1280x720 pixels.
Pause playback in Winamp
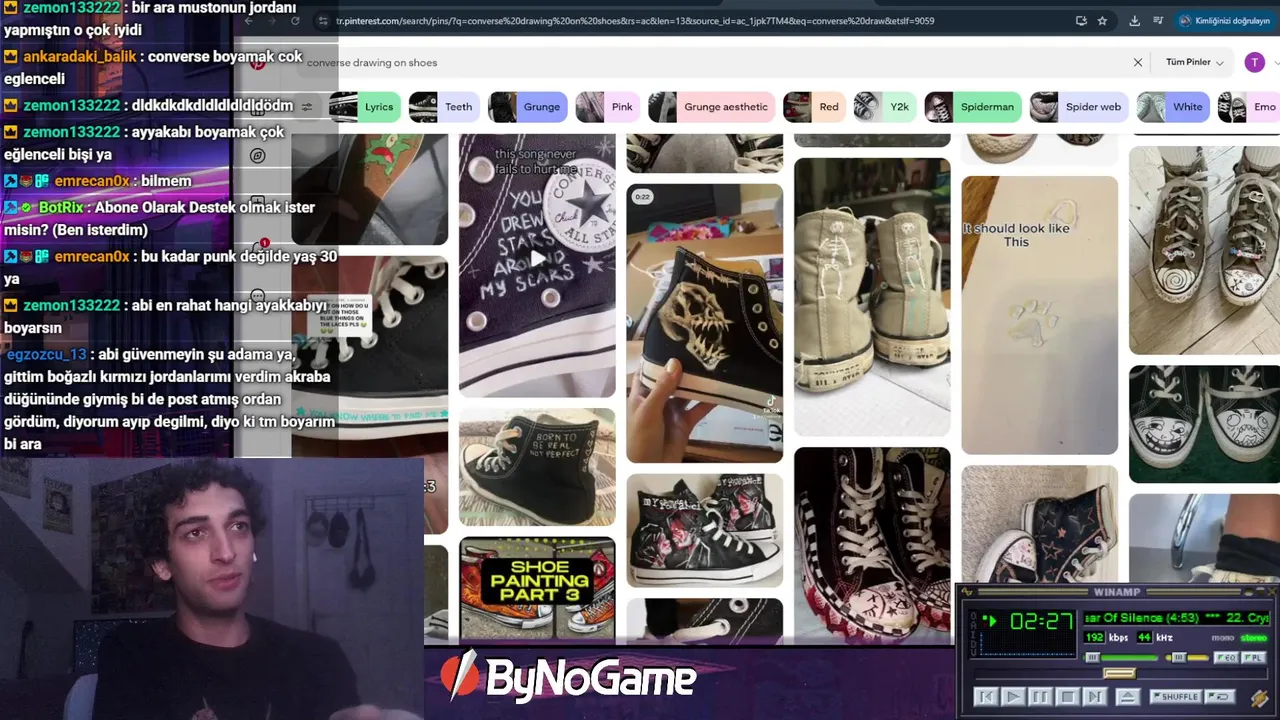(1040, 697)
